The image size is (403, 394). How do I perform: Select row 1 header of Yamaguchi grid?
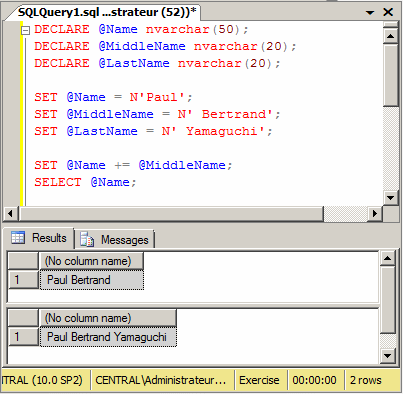click(x=23, y=337)
